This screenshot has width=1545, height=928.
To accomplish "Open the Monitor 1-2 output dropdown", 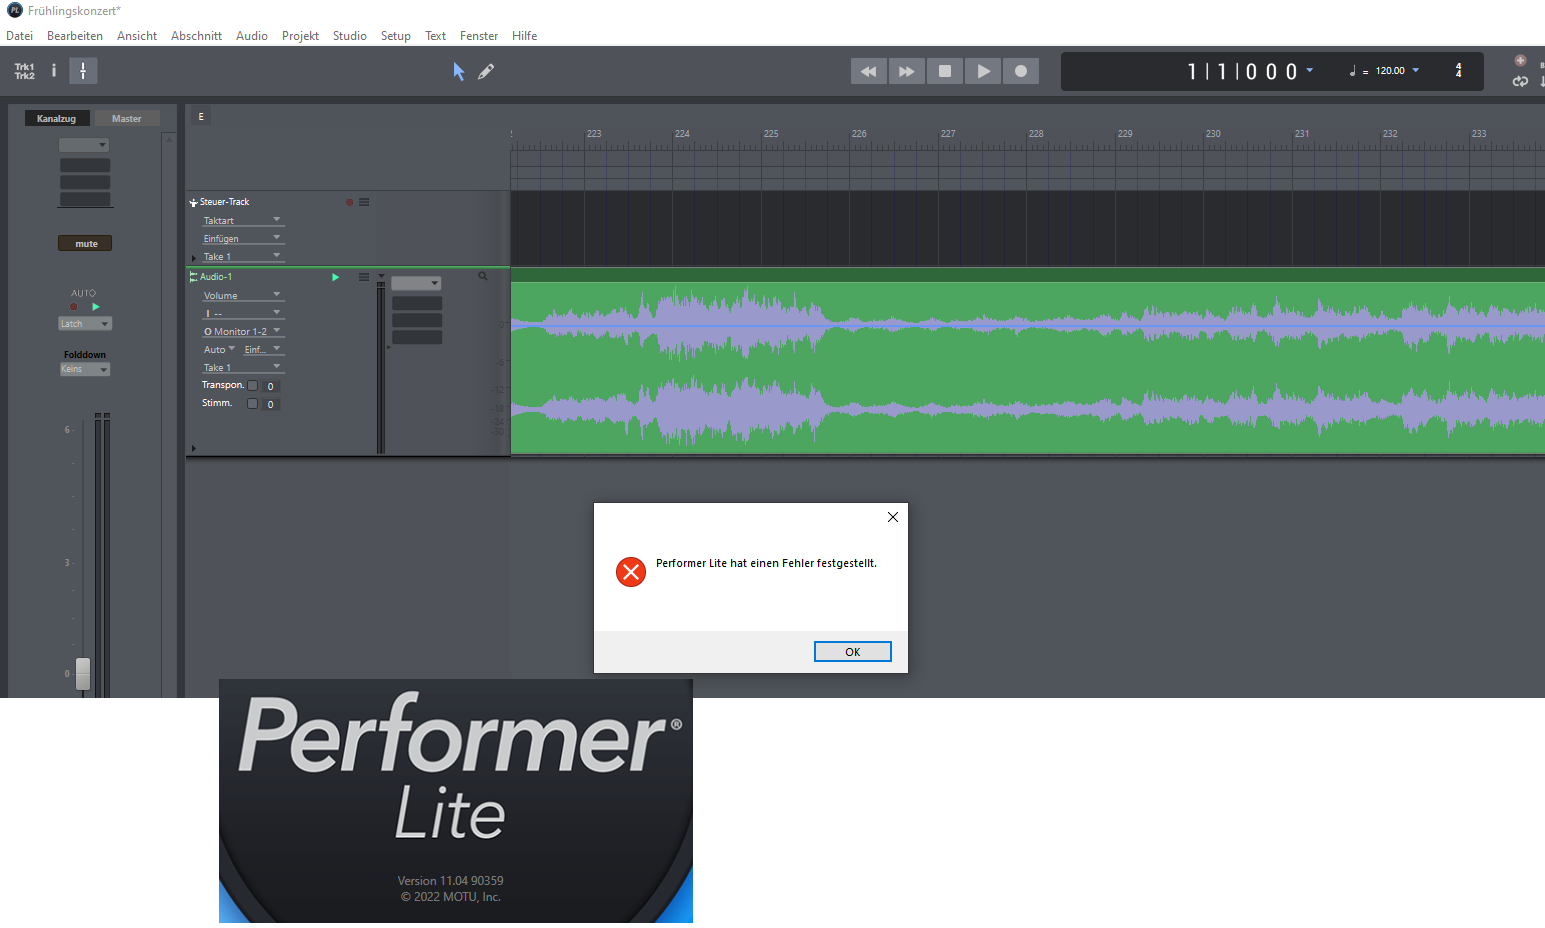I will (243, 332).
